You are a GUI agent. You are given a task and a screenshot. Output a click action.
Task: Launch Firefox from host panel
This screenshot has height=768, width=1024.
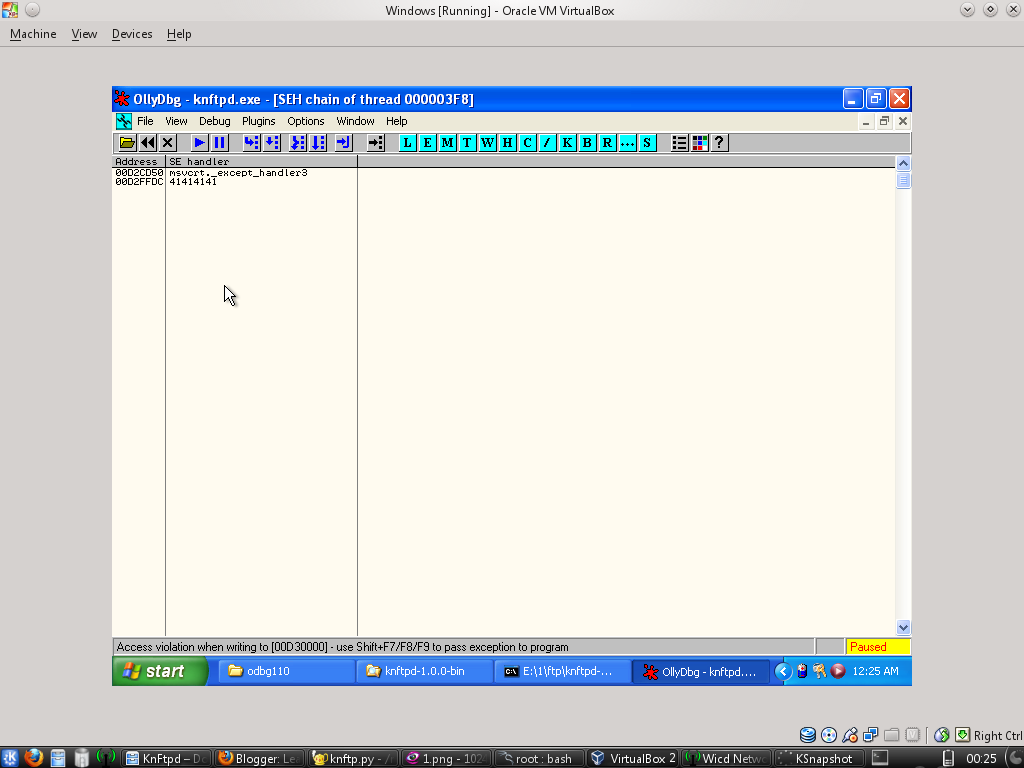click(33, 758)
